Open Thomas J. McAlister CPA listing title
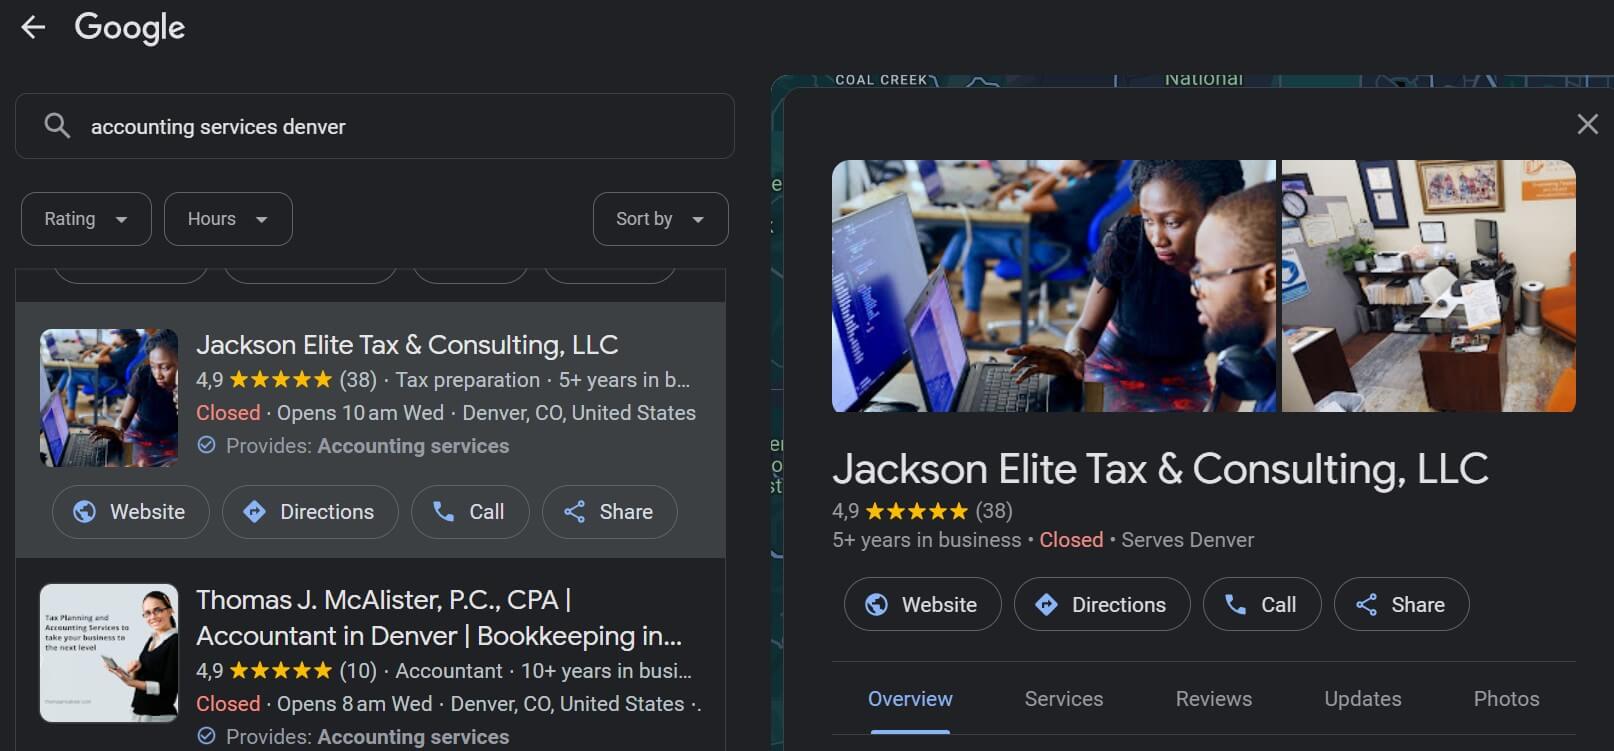The image size is (1614, 751). tap(439, 618)
